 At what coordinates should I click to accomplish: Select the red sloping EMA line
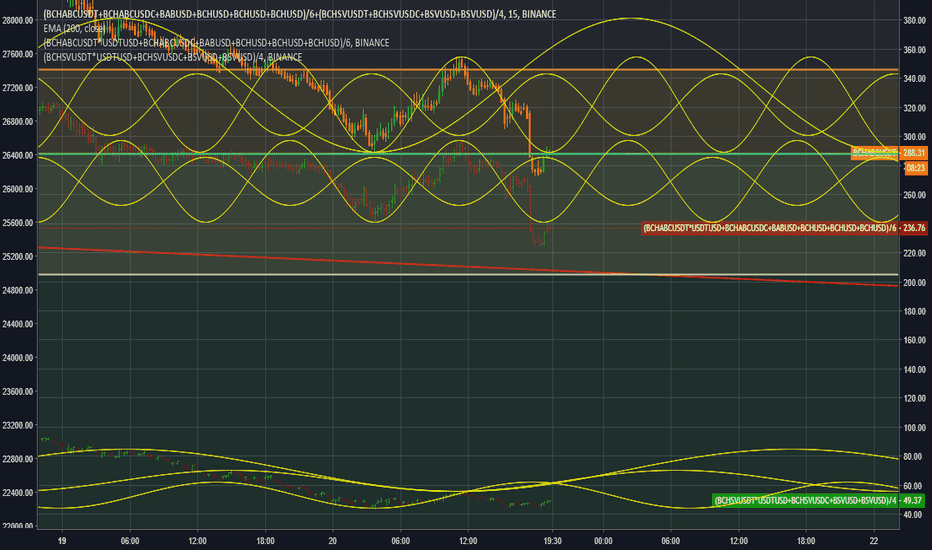point(468,267)
